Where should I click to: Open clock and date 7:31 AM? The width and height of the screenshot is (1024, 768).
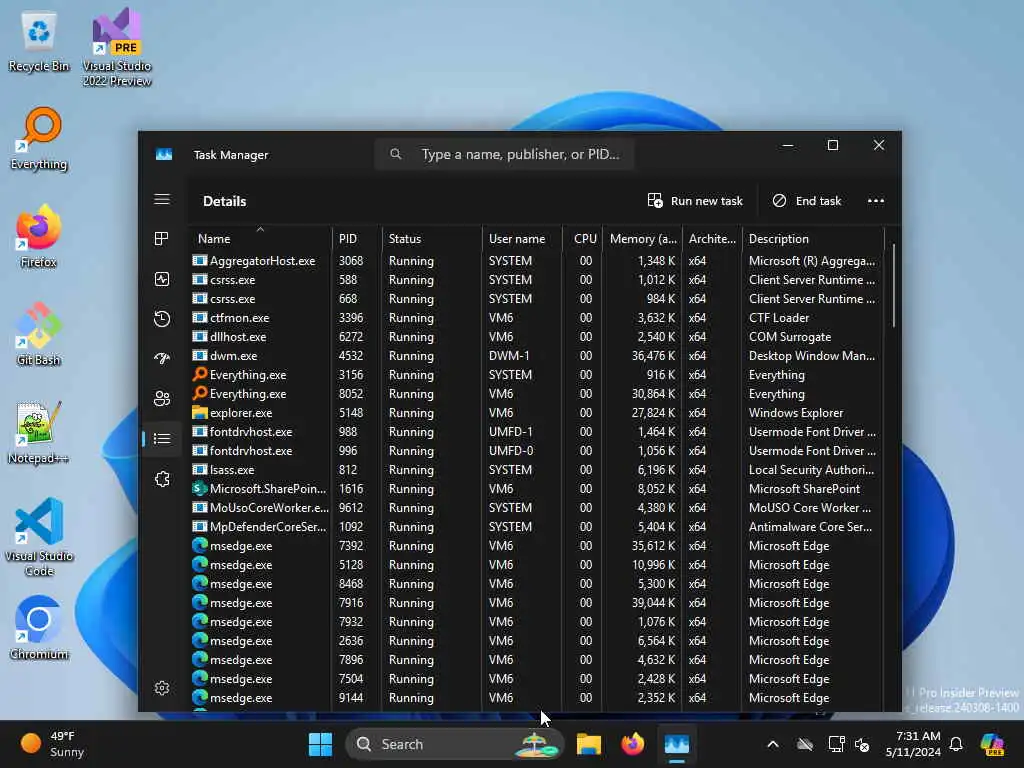[913, 744]
